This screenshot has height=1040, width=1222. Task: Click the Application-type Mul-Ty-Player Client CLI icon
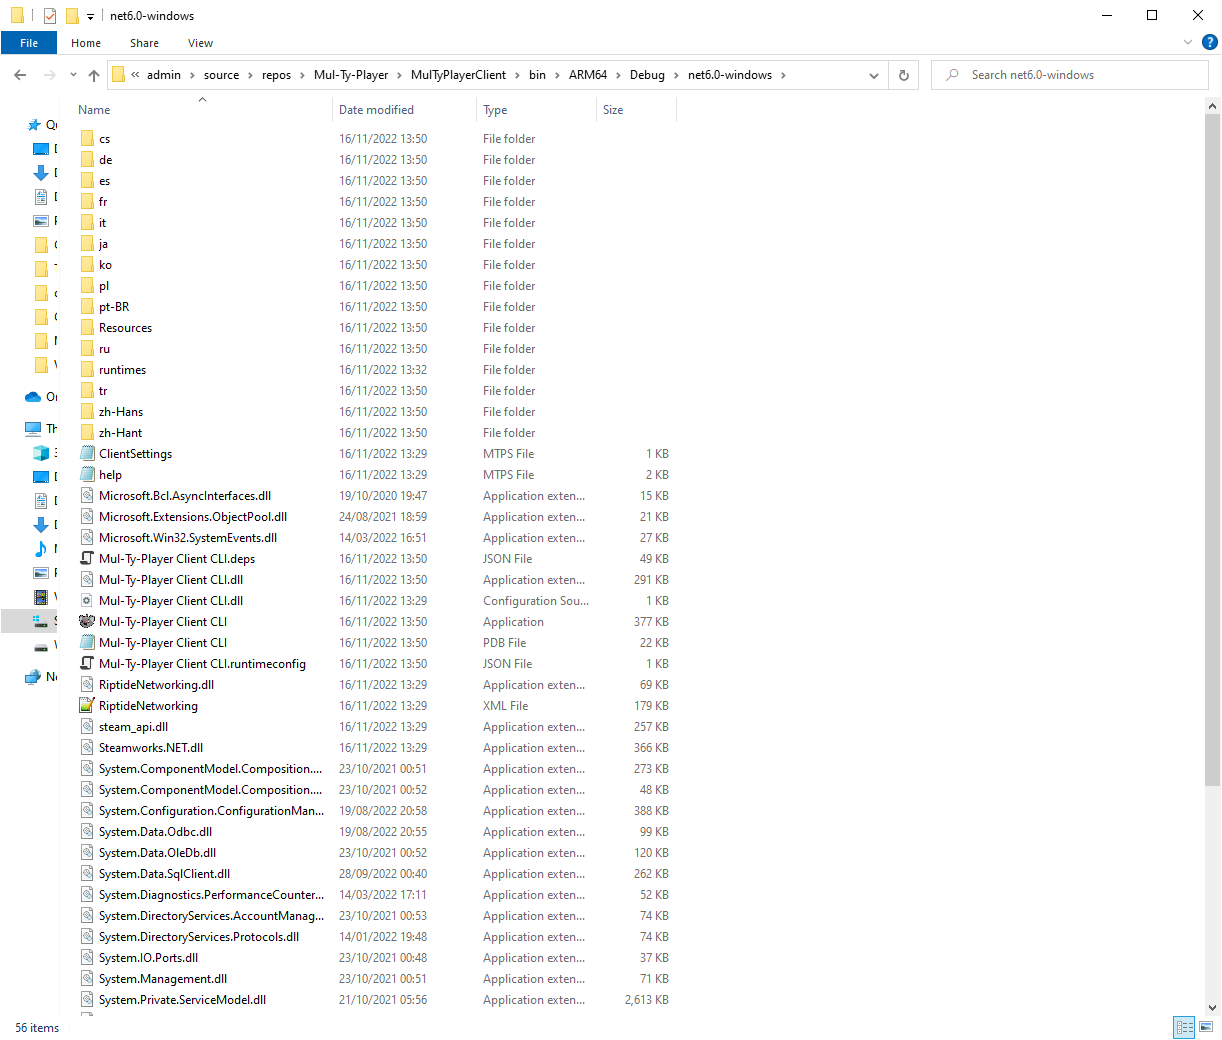pyautogui.click(x=87, y=622)
